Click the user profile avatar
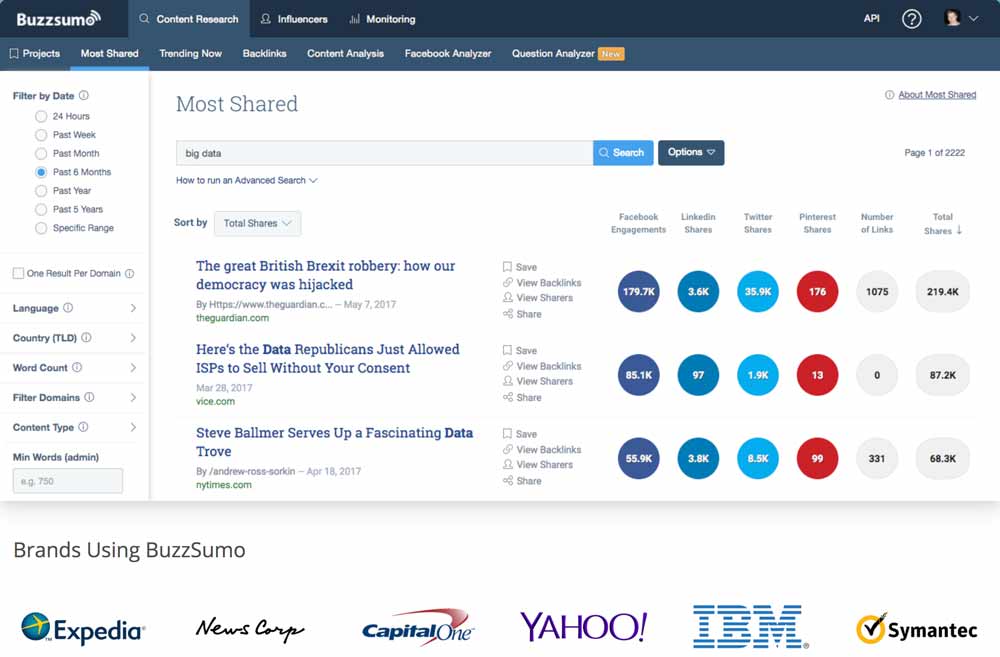The image size is (1000, 657). click(x=952, y=18)
